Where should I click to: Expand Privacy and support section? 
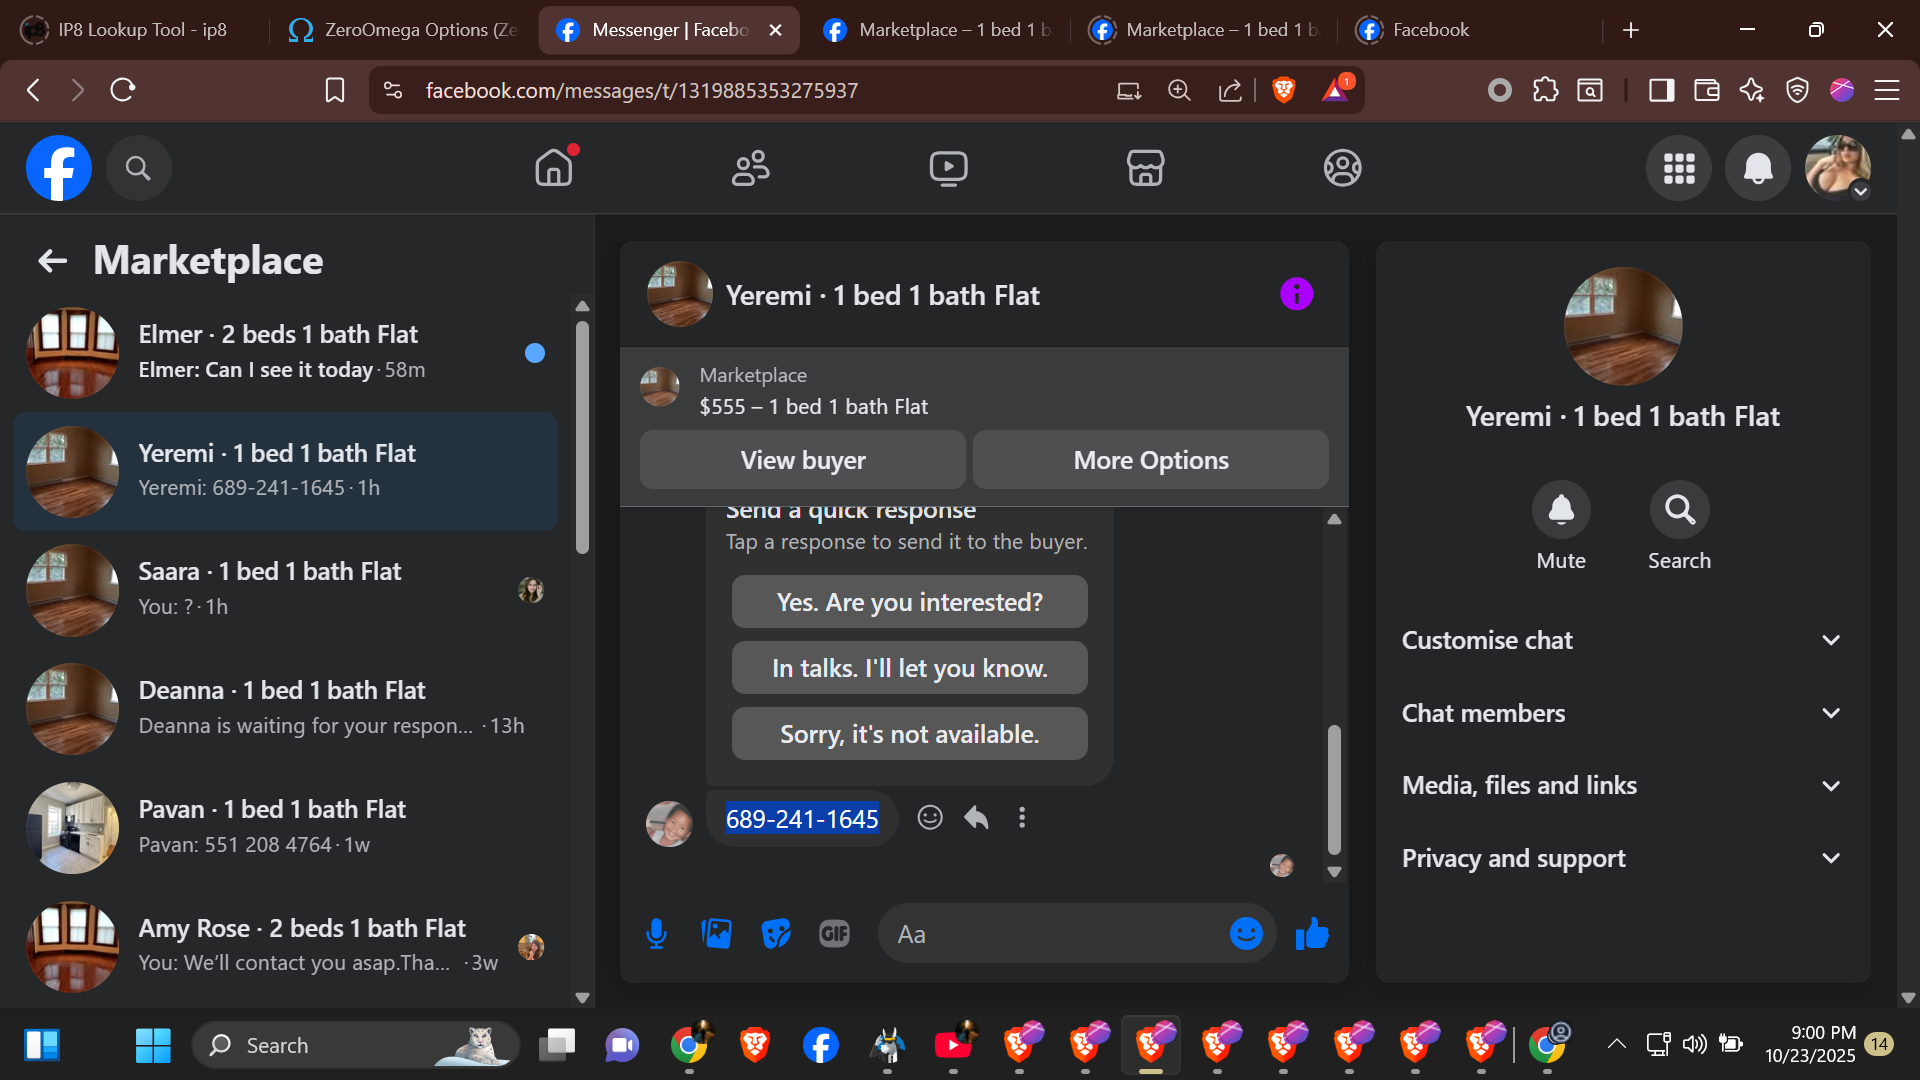(x=1622, y=859)
